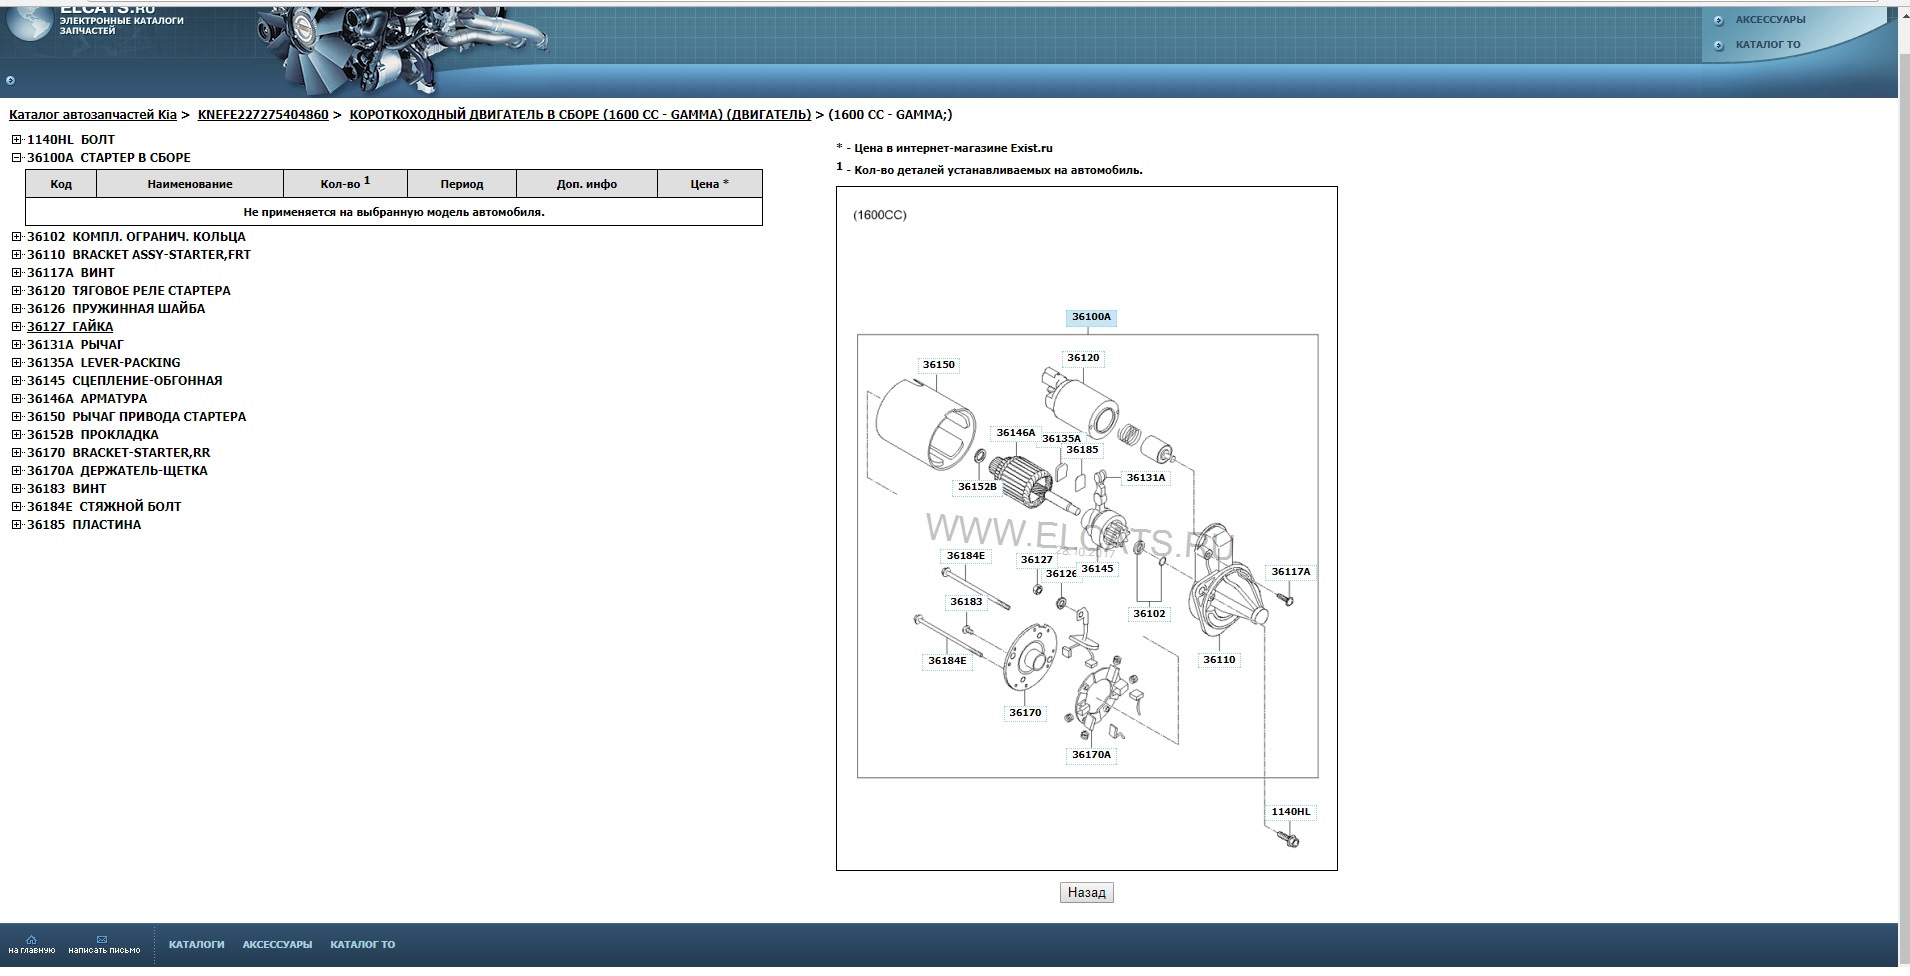
Task: Open КАТАЛОГ ТО in the top header
Action: click(x=1768, y=45)
